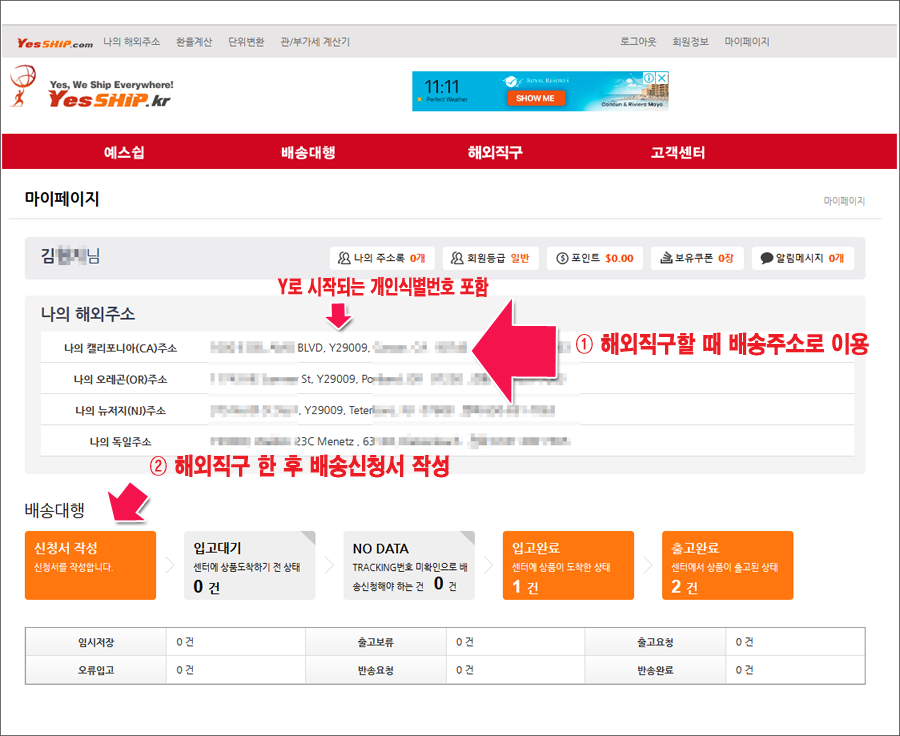900x736 pixels.
Task: Click 출고보류 table cell
Action: pos(376,642)
